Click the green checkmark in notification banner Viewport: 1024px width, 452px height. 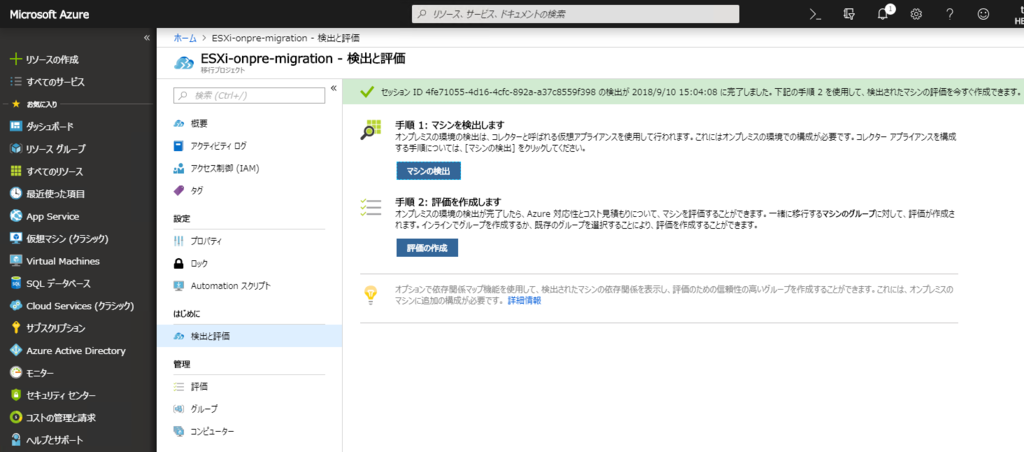coord(366,91)
